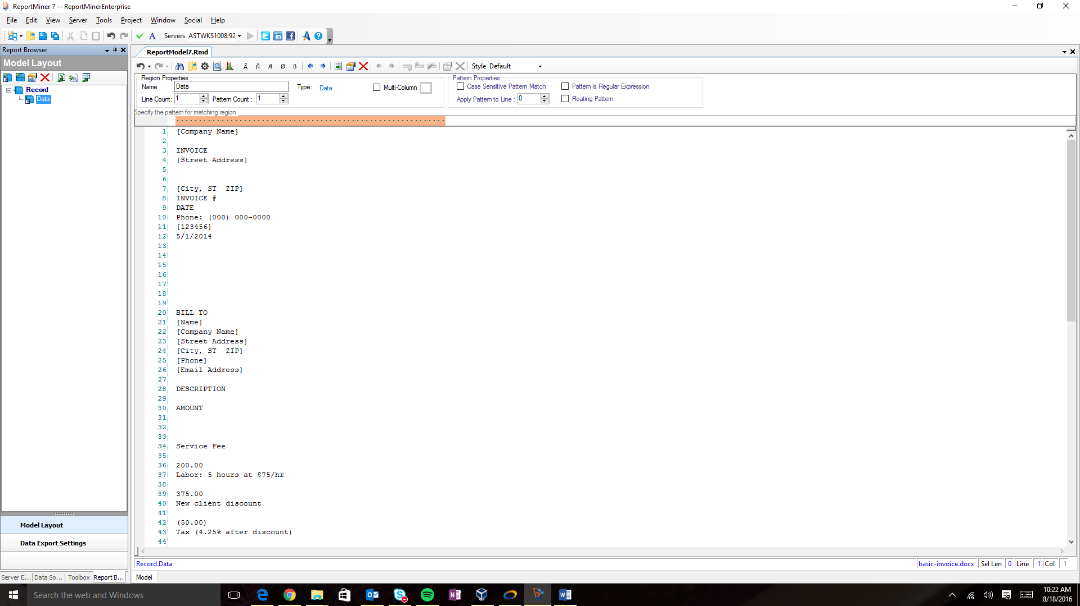Click the undo arrow in the main toolbar
1080x606 pixels.
tap(110, 35)
